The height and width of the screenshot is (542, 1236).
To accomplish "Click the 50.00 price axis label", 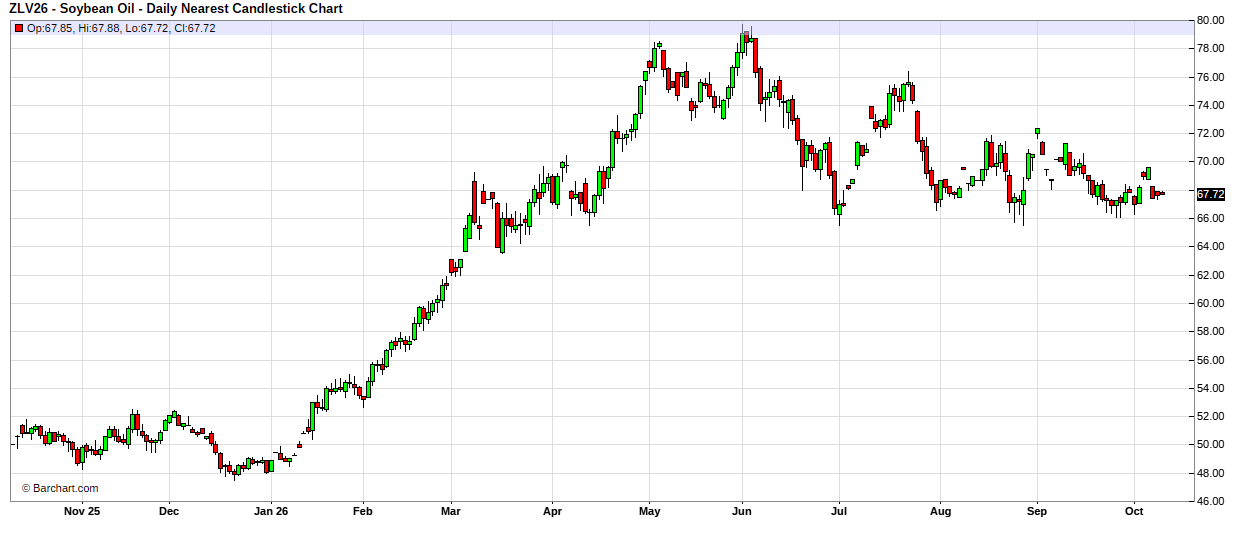I will coord(1210,445).
